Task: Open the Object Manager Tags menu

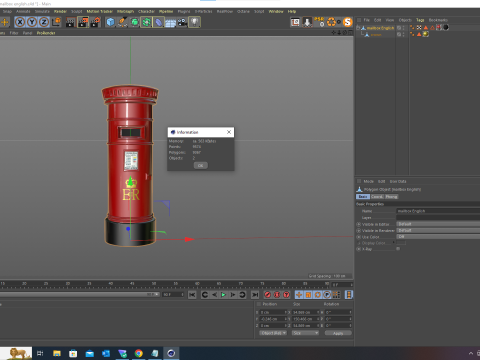Action: point(420,20)
